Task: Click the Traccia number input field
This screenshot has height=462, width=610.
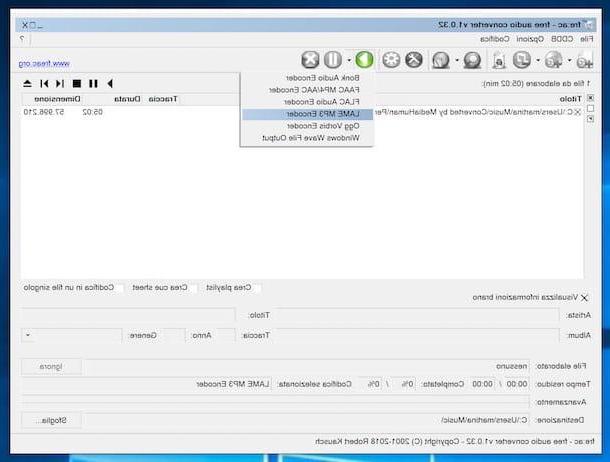Action: (x=224, y=335)
